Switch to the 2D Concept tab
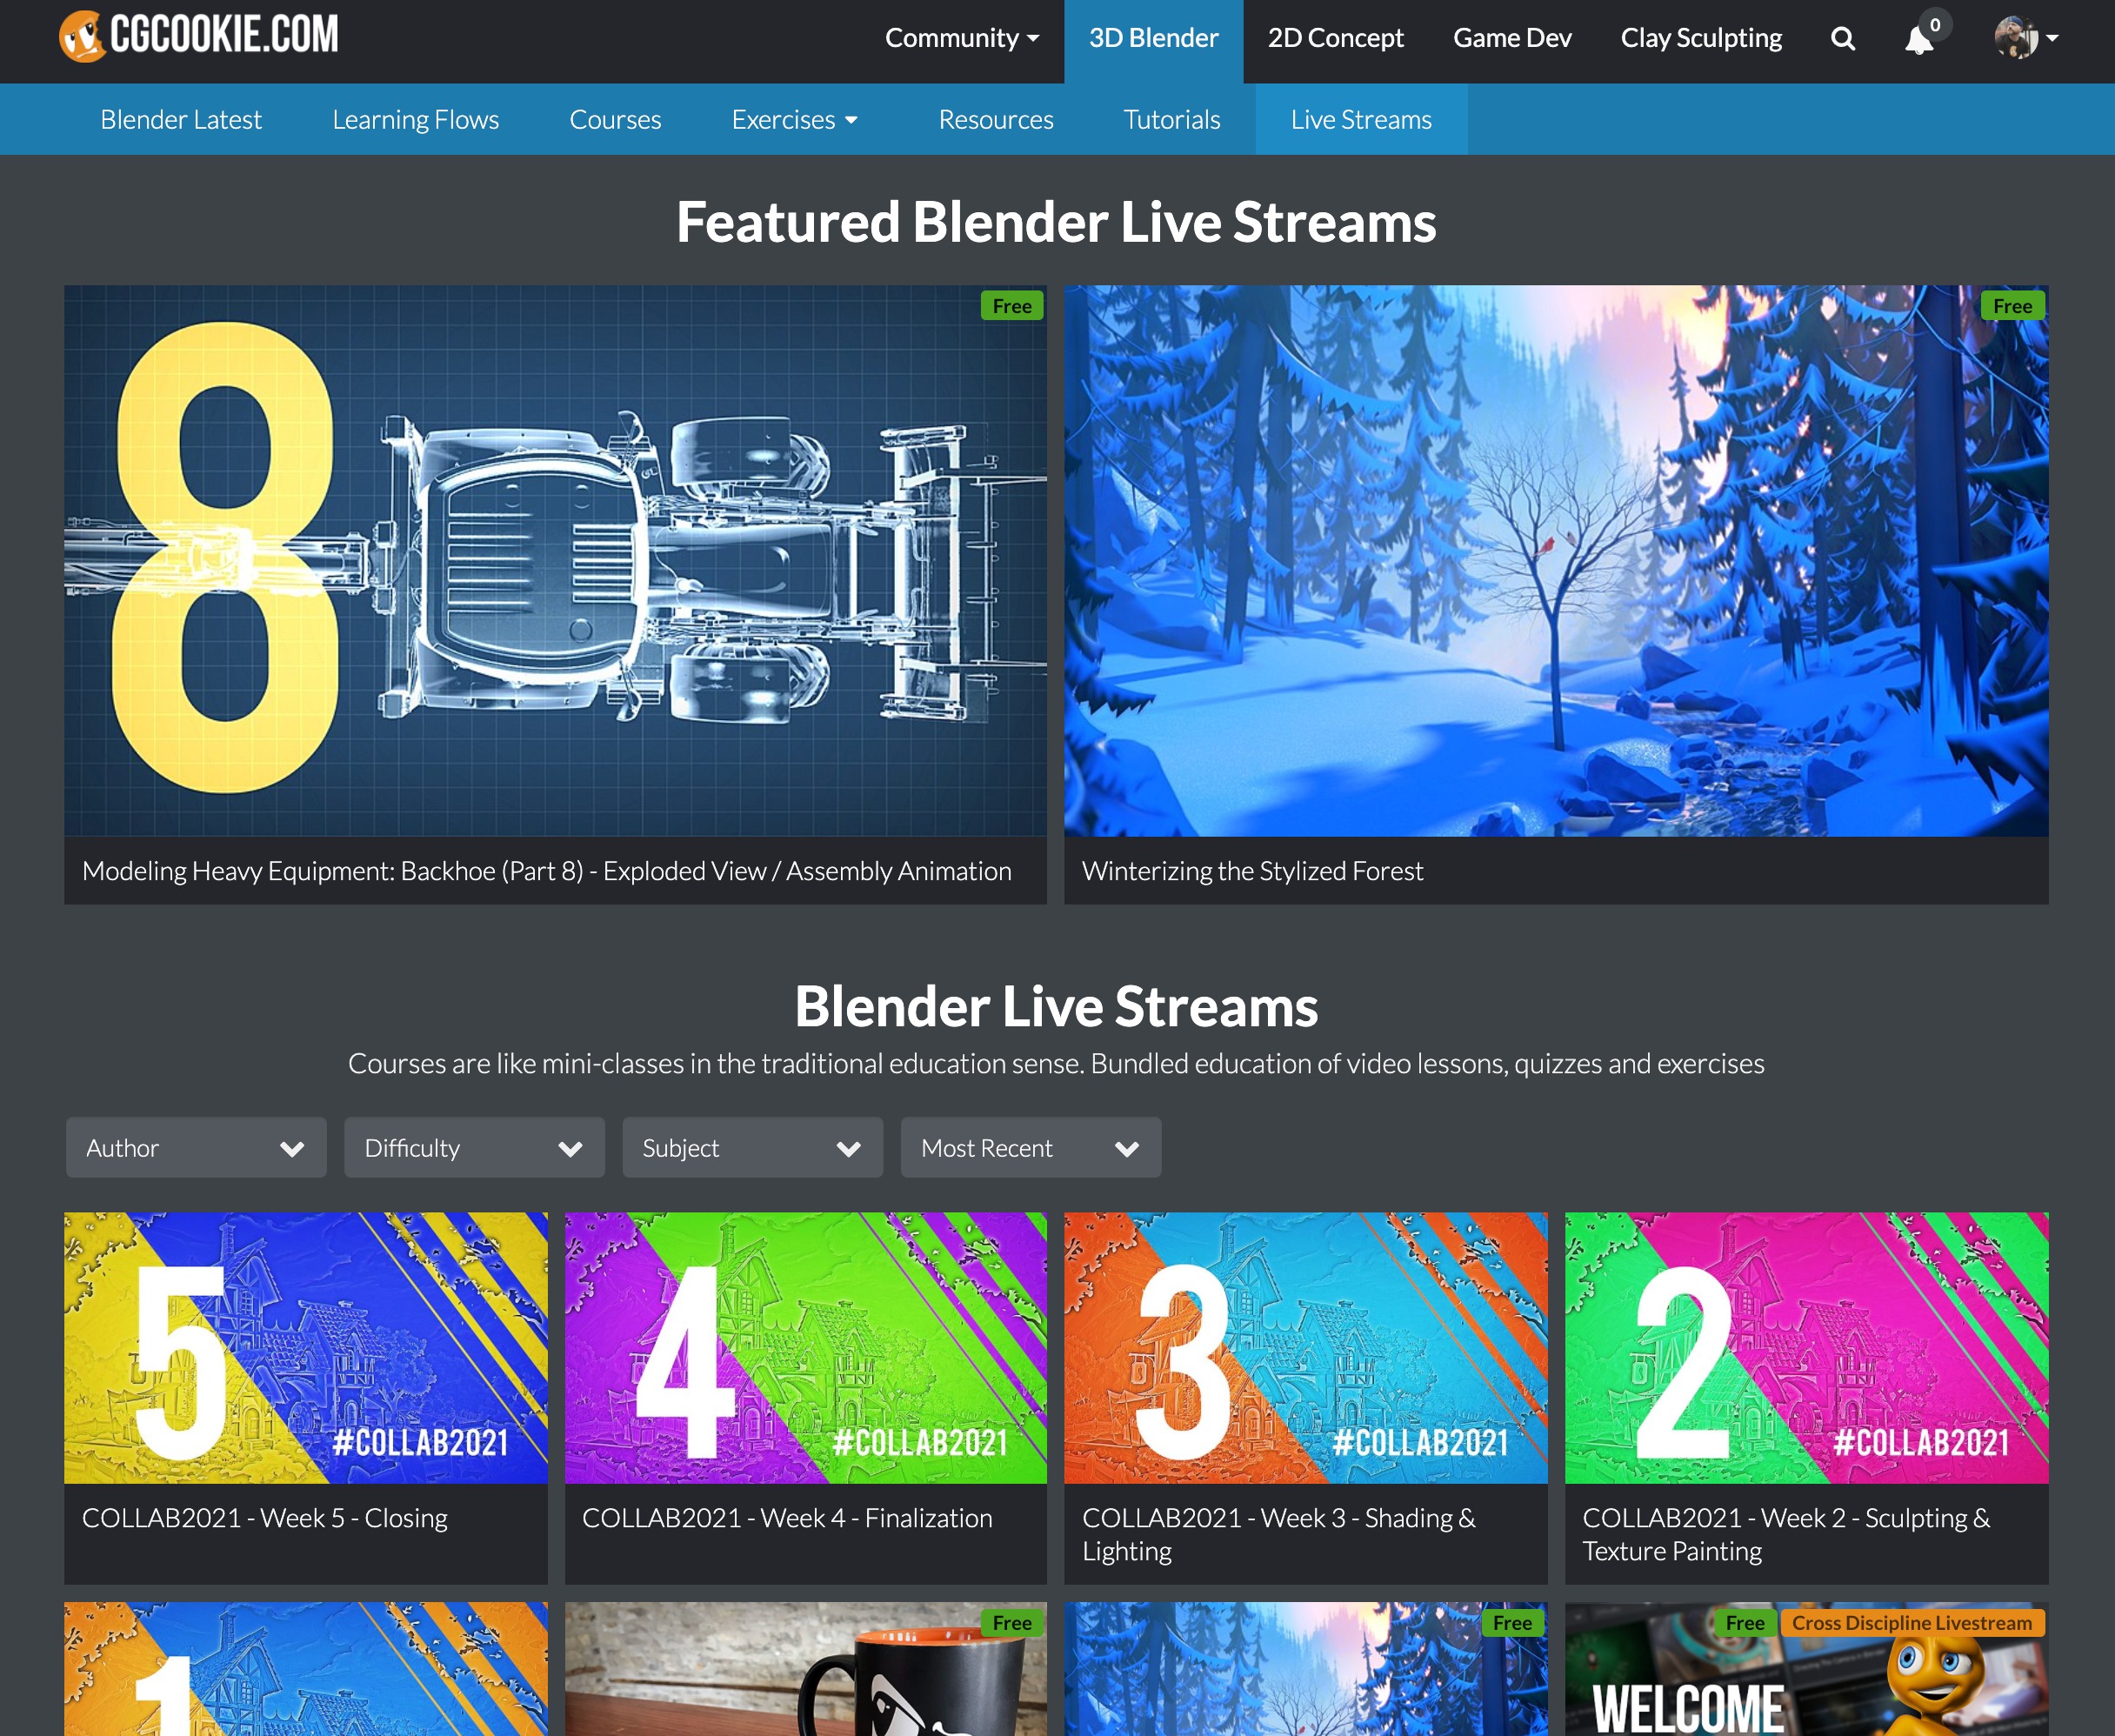 coord(1335,38)
